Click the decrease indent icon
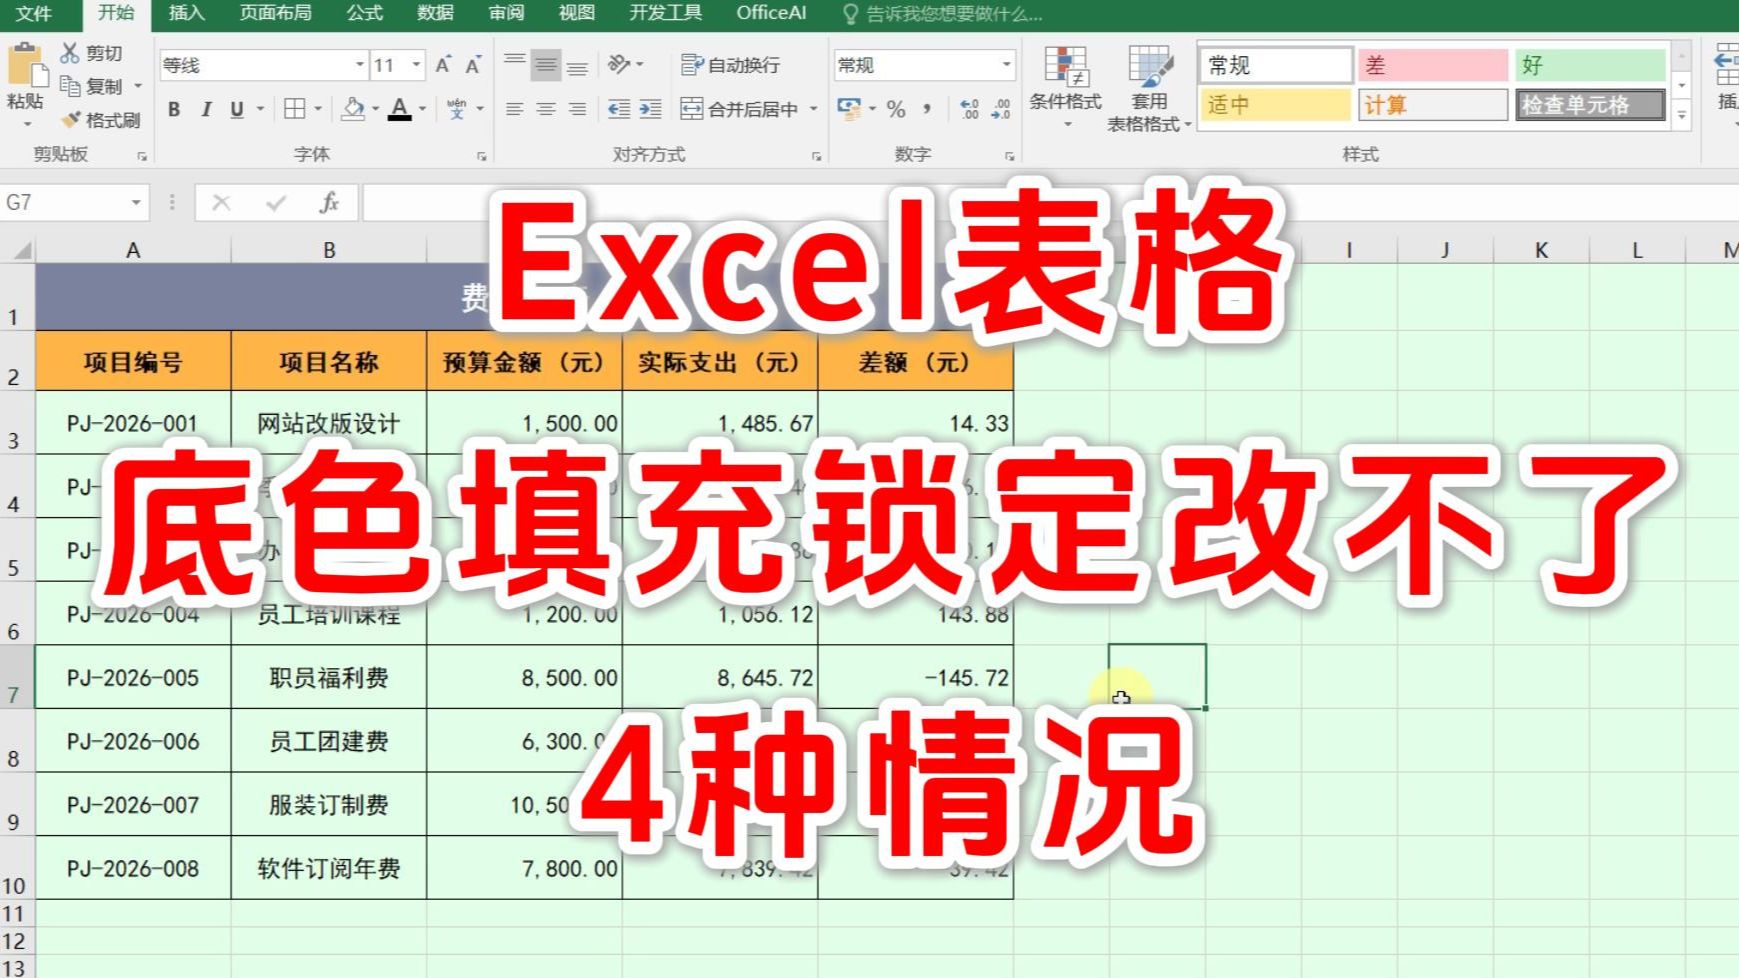Image resolution: width=1739 pixels, height=978 pixels. pos(619,109)
